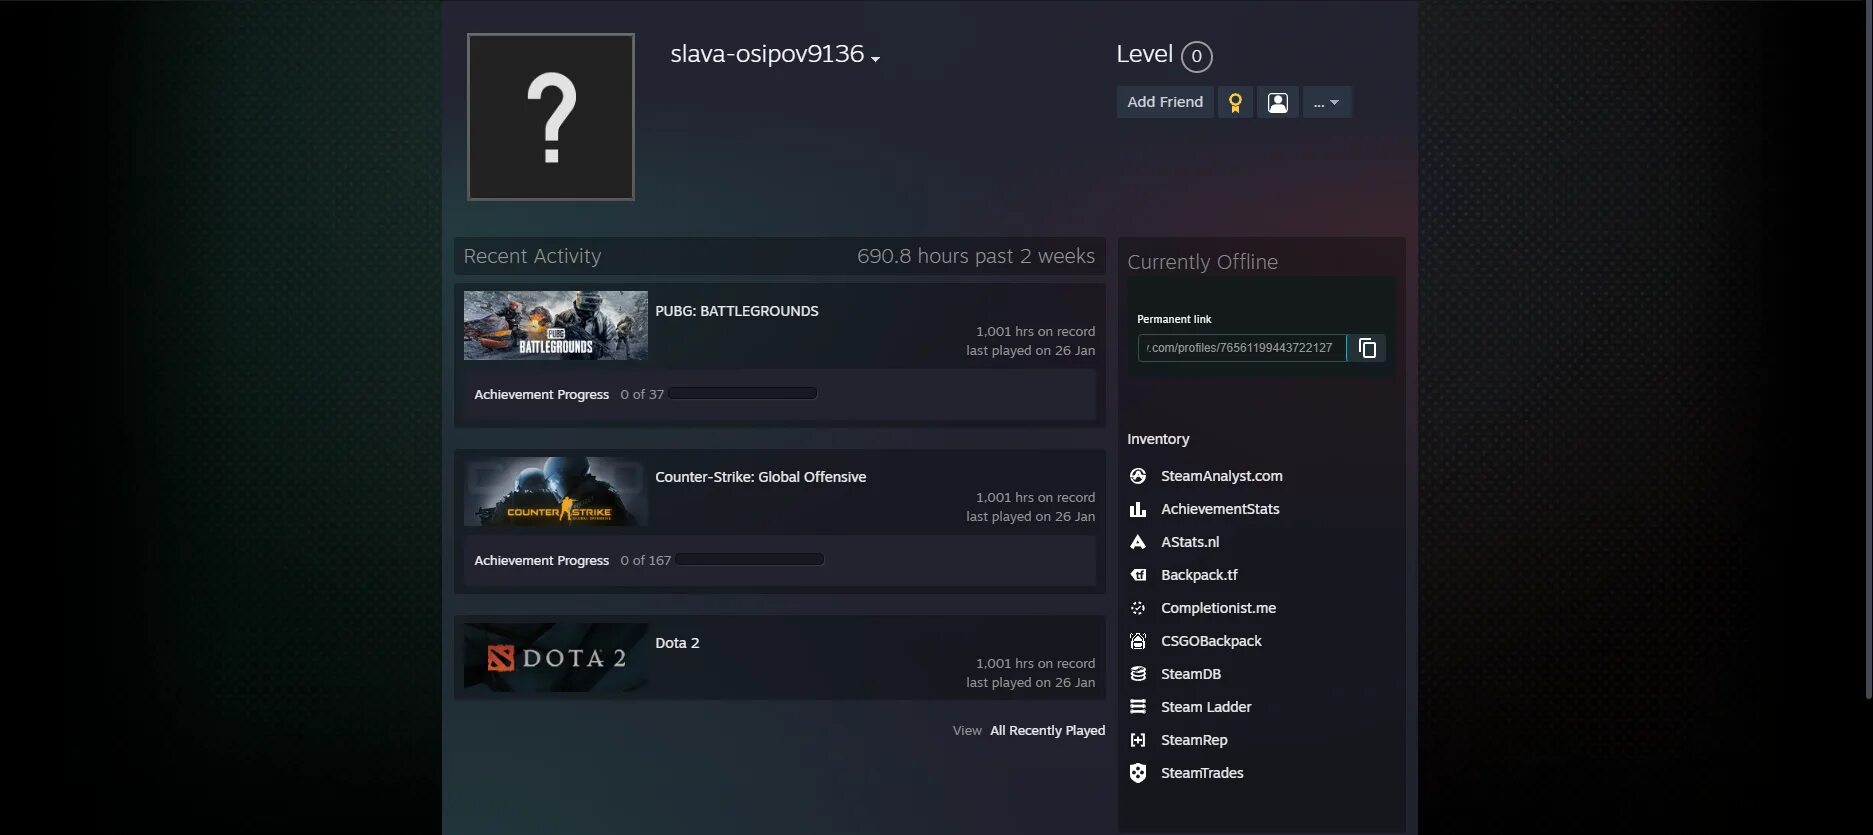Open the Completionist.me link

1218,608
